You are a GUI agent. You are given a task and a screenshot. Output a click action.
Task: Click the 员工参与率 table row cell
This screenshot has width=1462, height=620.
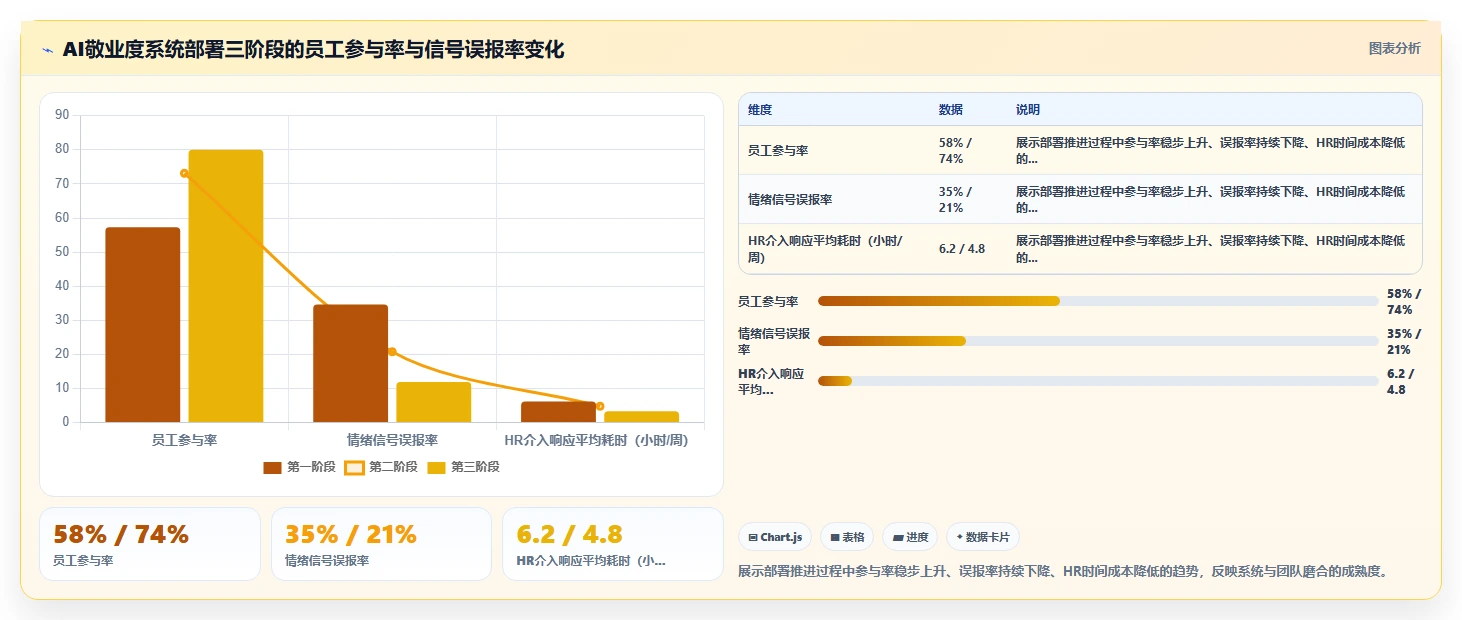tap(834, 150)
